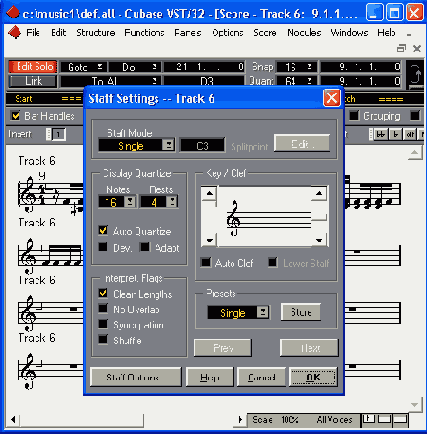This screenshot has height=434, width=427.
Task: Uncheck Clean Lengths flag
Action: 103,293
